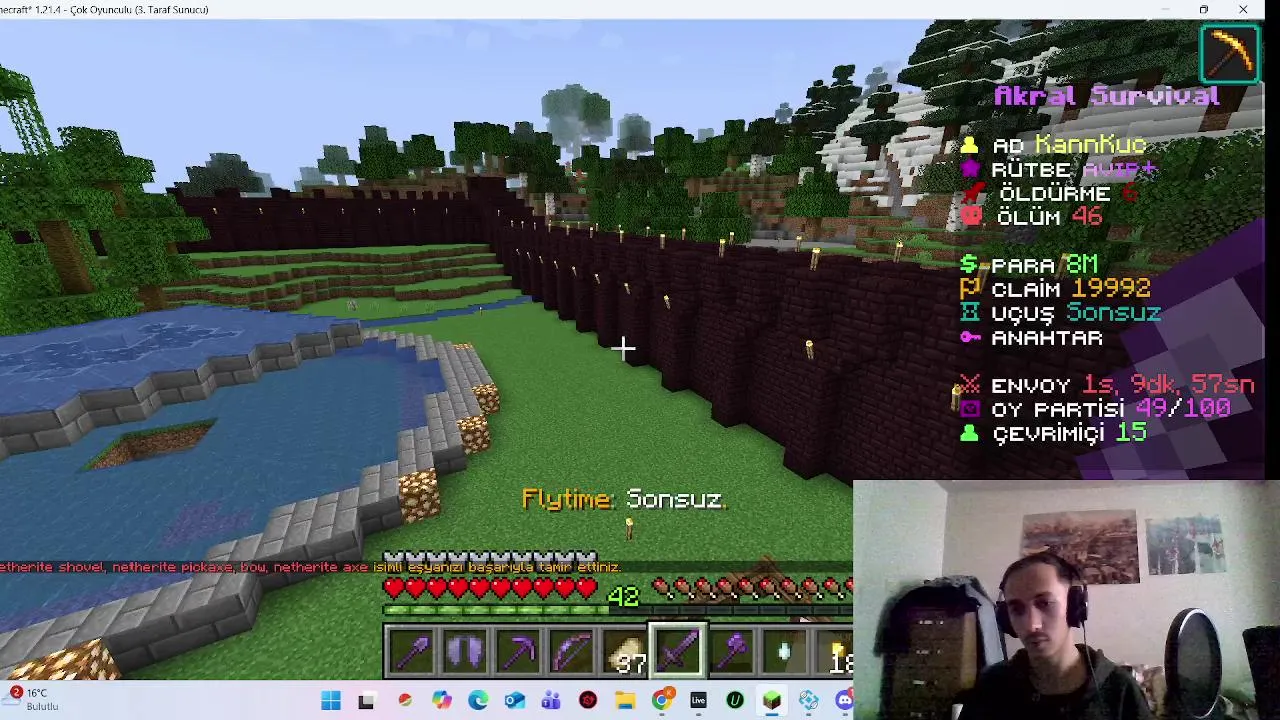1280x720 pixels.
Task: Open Microsoft Teams from taskbar
Action: click(551, 701)
